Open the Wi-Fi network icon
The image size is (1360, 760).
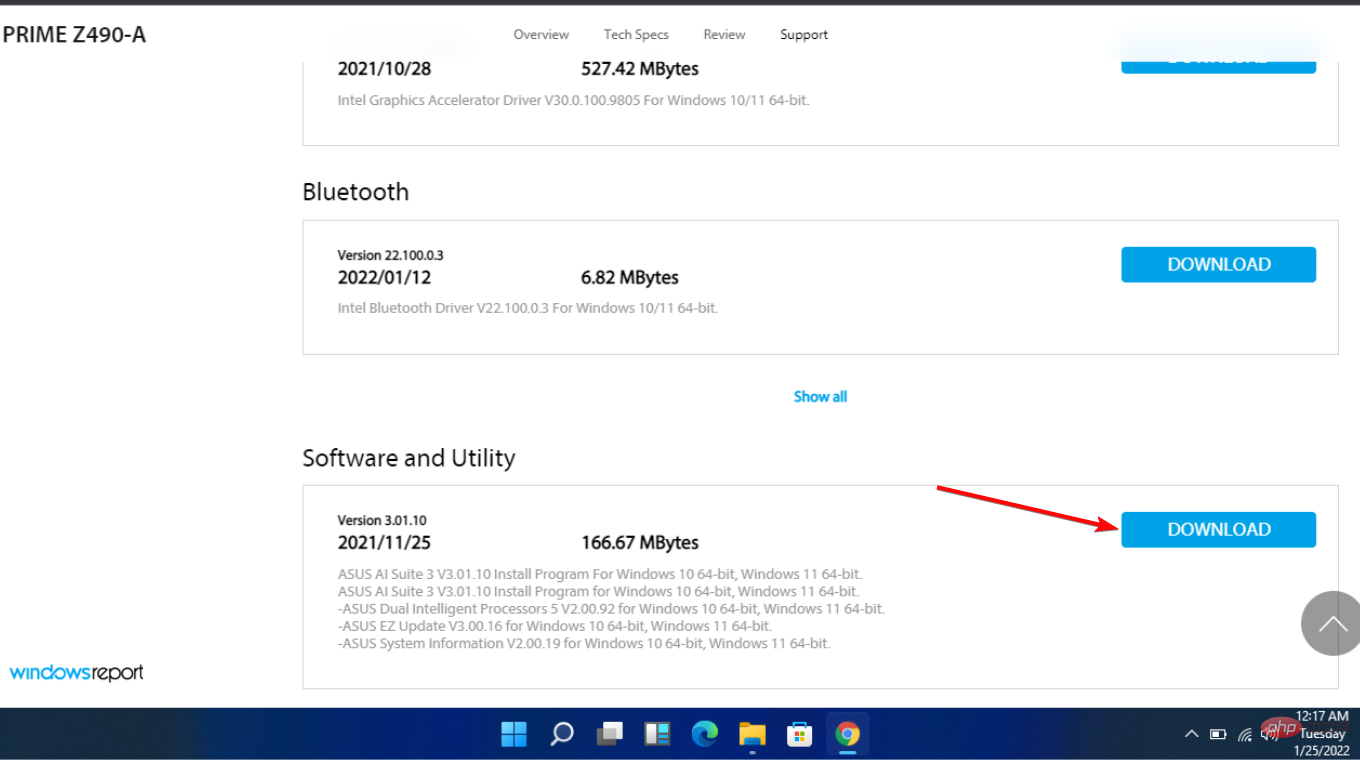(x=1245, y=734)
